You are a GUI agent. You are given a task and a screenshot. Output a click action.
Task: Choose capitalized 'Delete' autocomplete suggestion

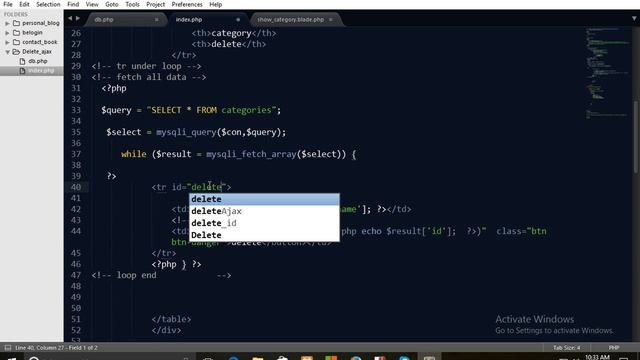[x=264, y=235]
